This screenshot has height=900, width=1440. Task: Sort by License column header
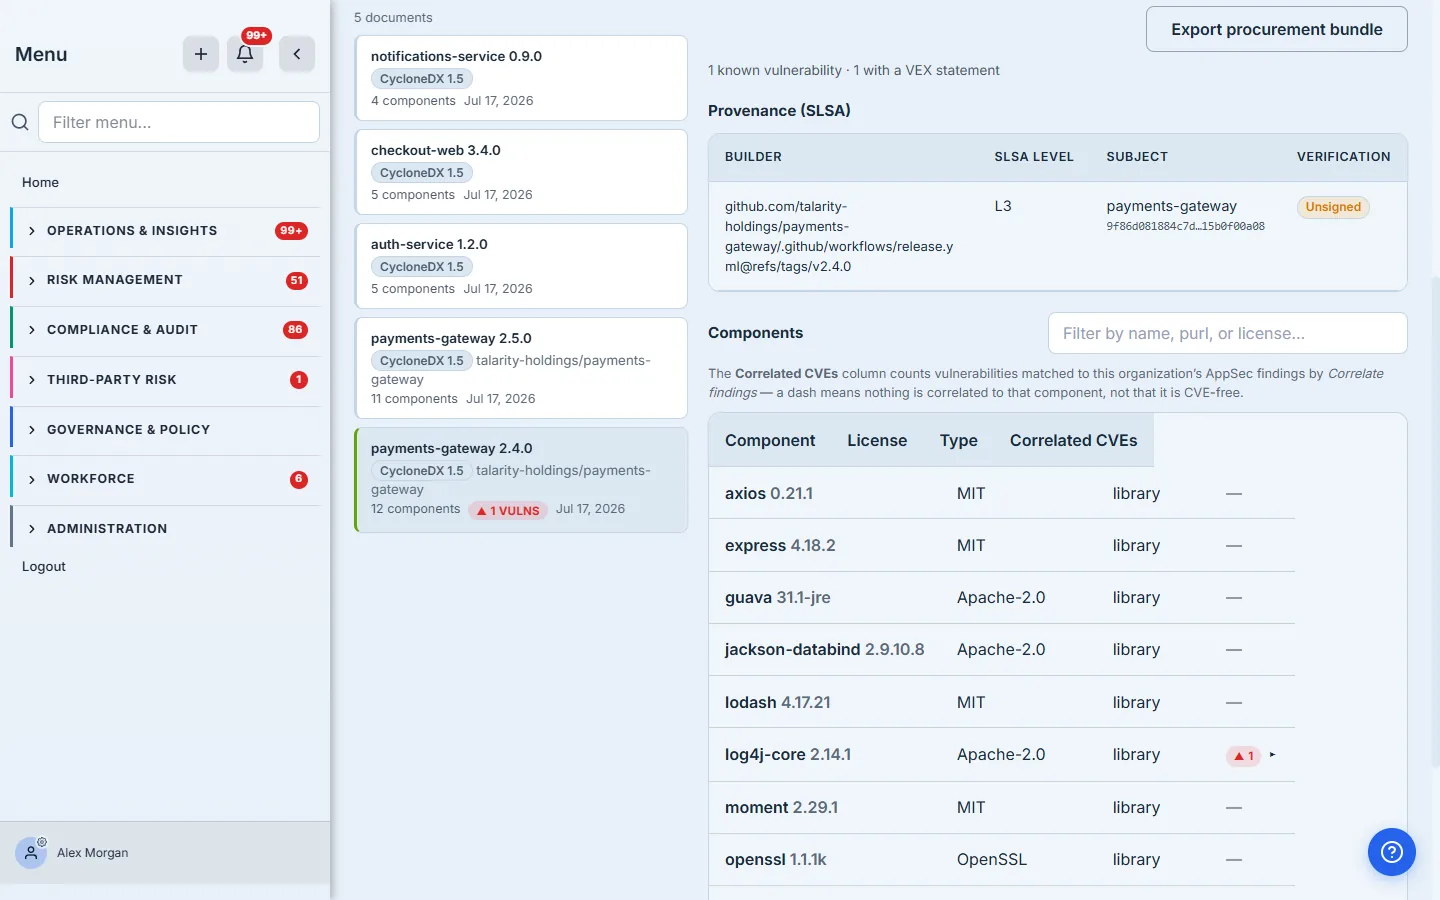877,440
